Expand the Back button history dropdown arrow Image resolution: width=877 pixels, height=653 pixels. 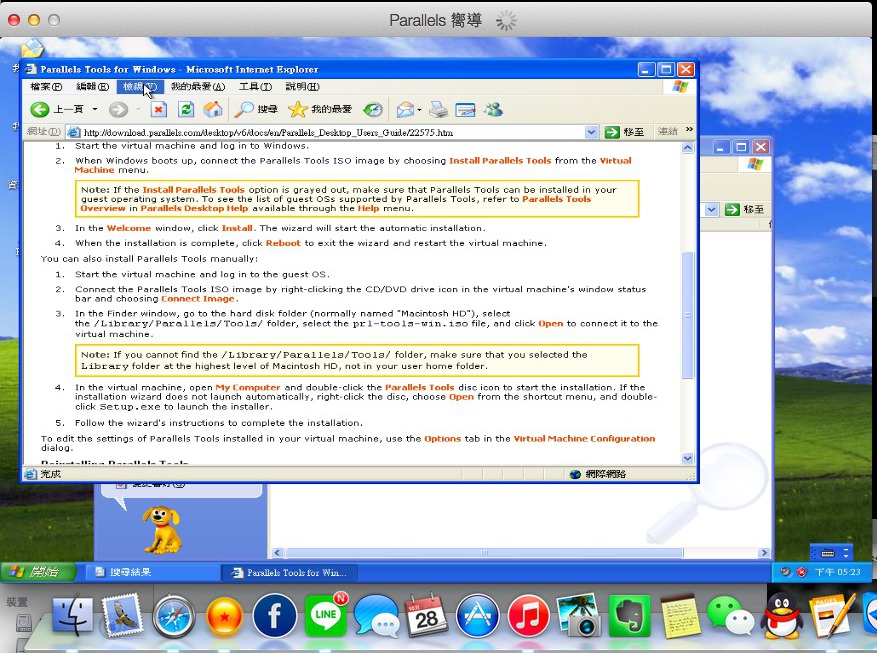pos(95,110)
